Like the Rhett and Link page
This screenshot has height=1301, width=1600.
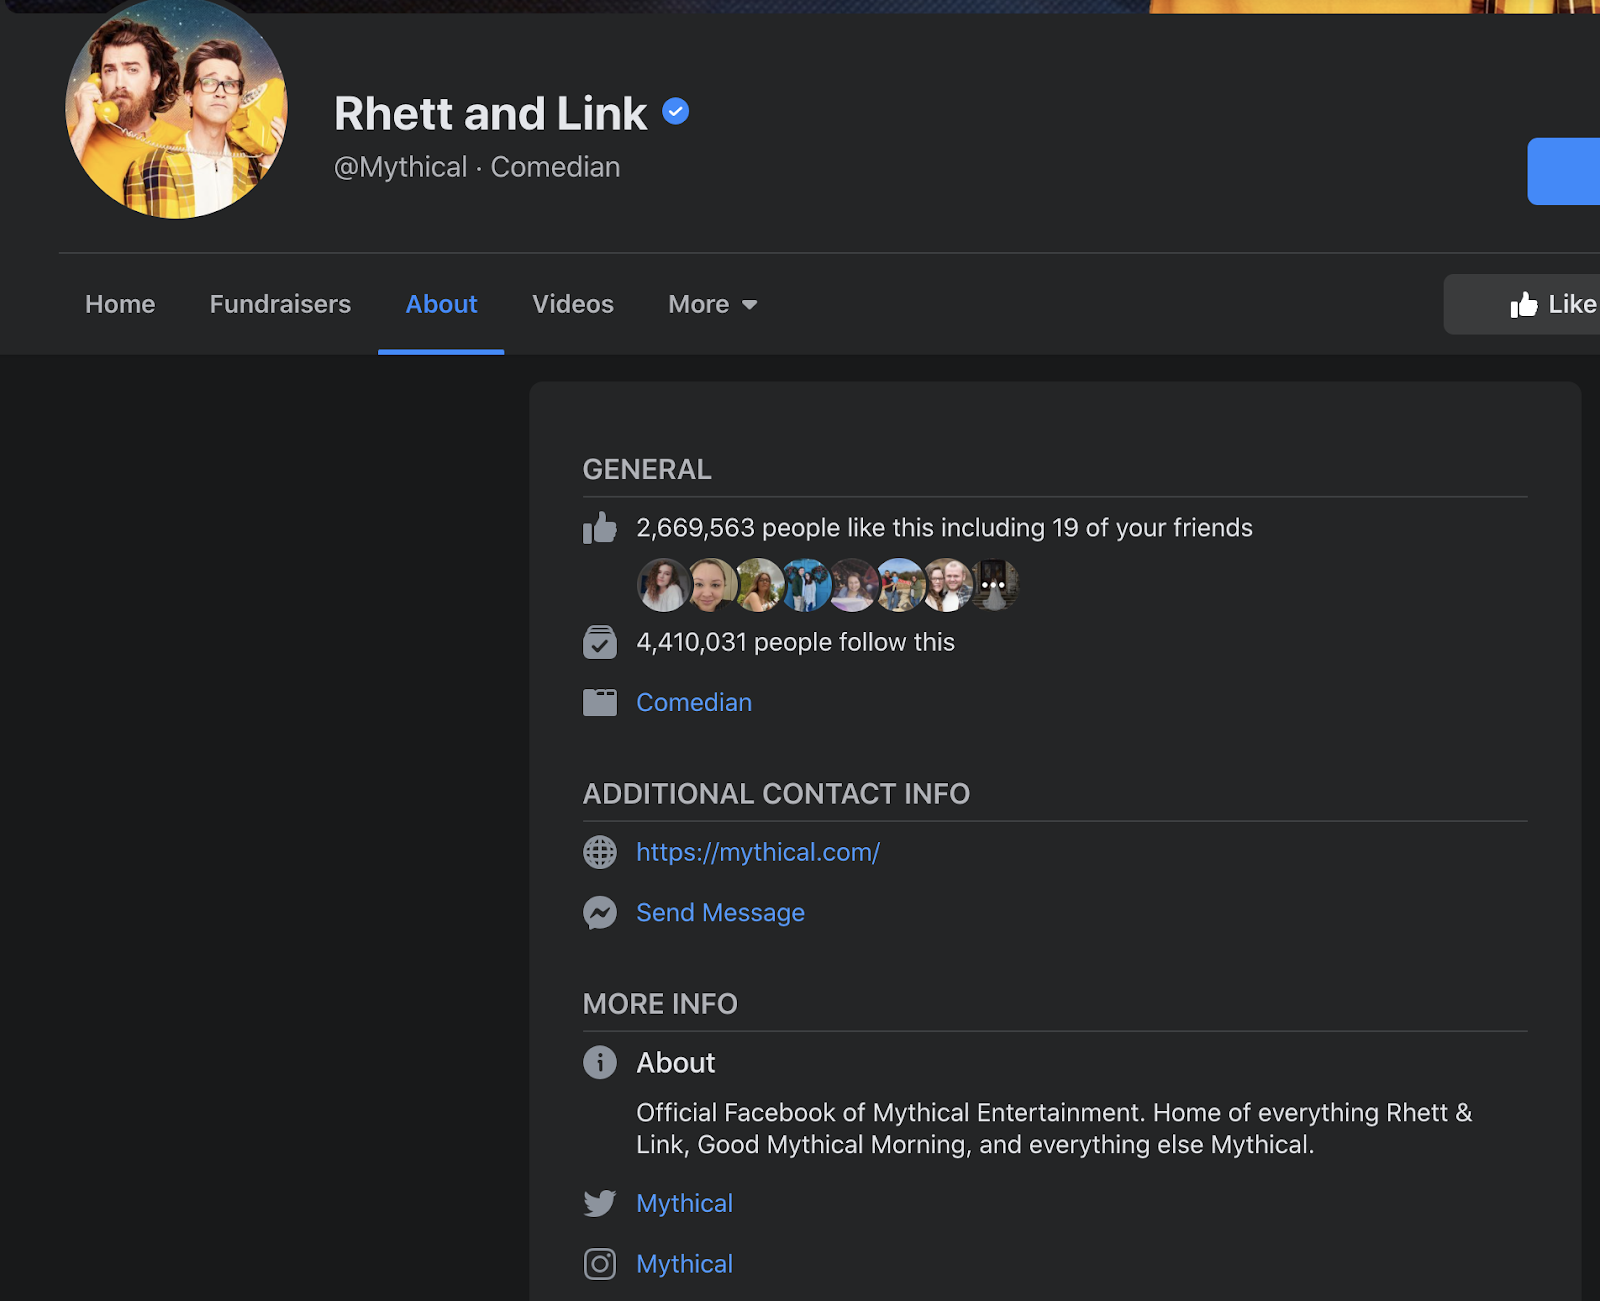click(1522, 304)
